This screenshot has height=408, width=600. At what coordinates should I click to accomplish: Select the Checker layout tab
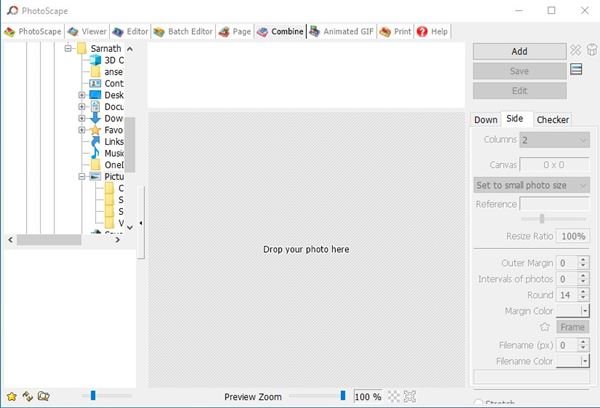(x=552, y=120)
